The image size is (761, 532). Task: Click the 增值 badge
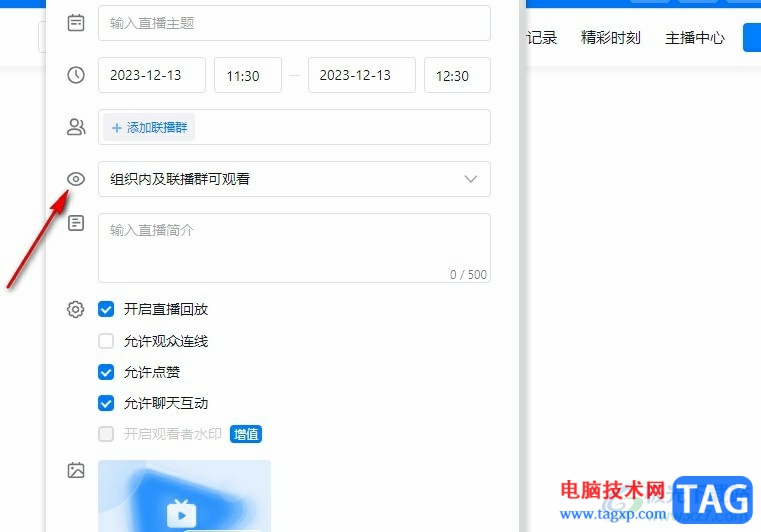tap(246, 434)
